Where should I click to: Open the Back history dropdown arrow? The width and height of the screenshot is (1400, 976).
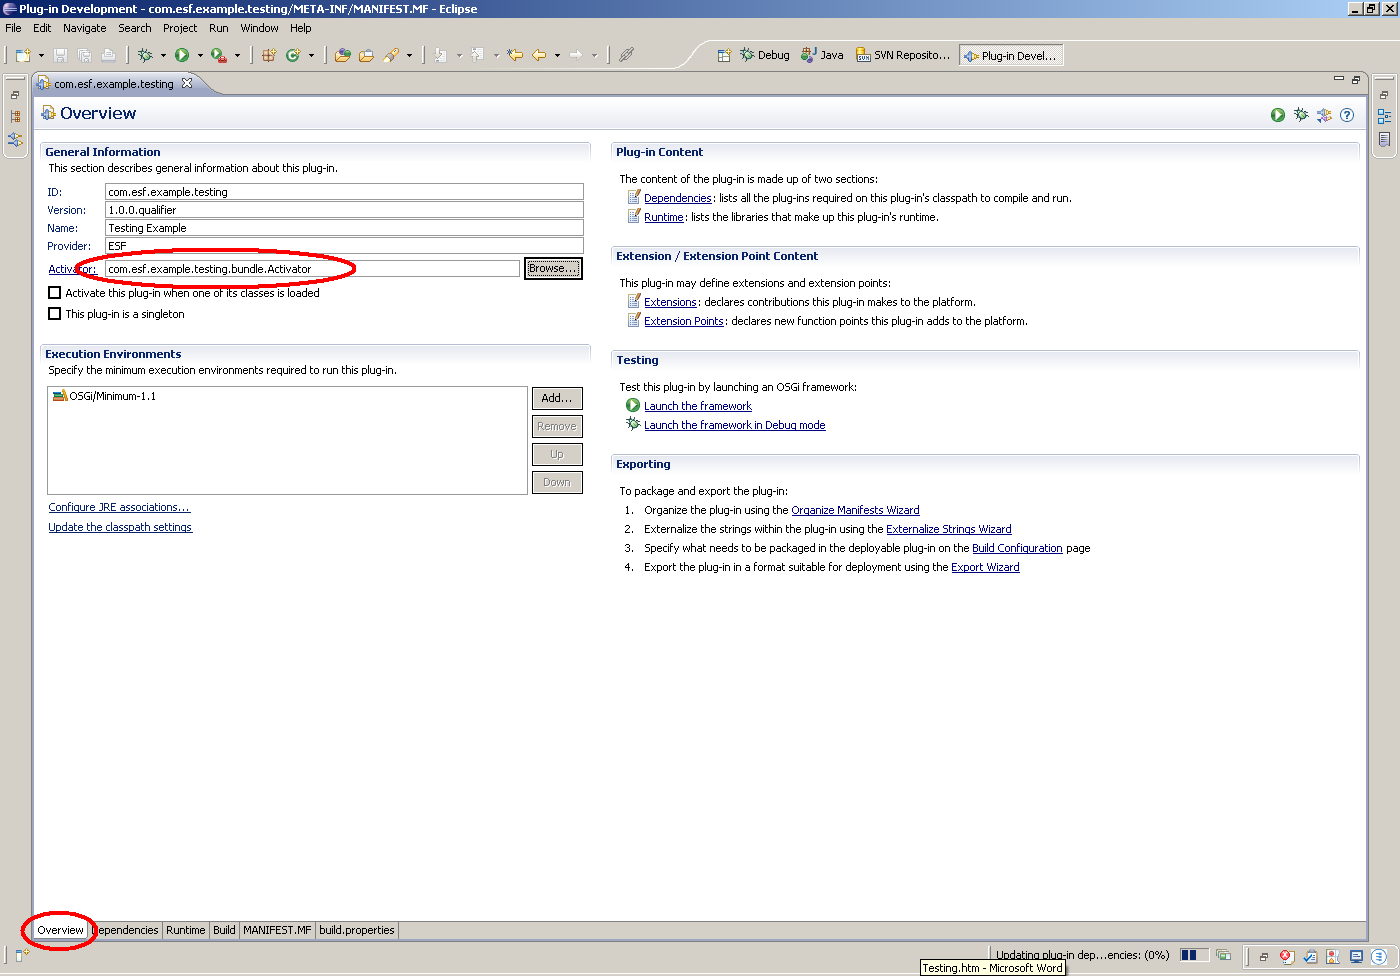pos(557,56)
